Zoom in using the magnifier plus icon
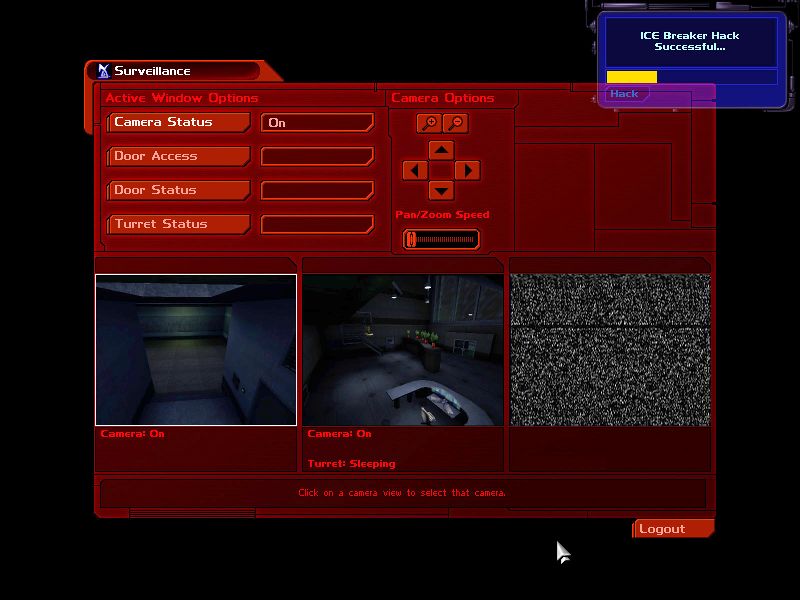The height and width of the screenshot is (600, 800). pos(428,123)
